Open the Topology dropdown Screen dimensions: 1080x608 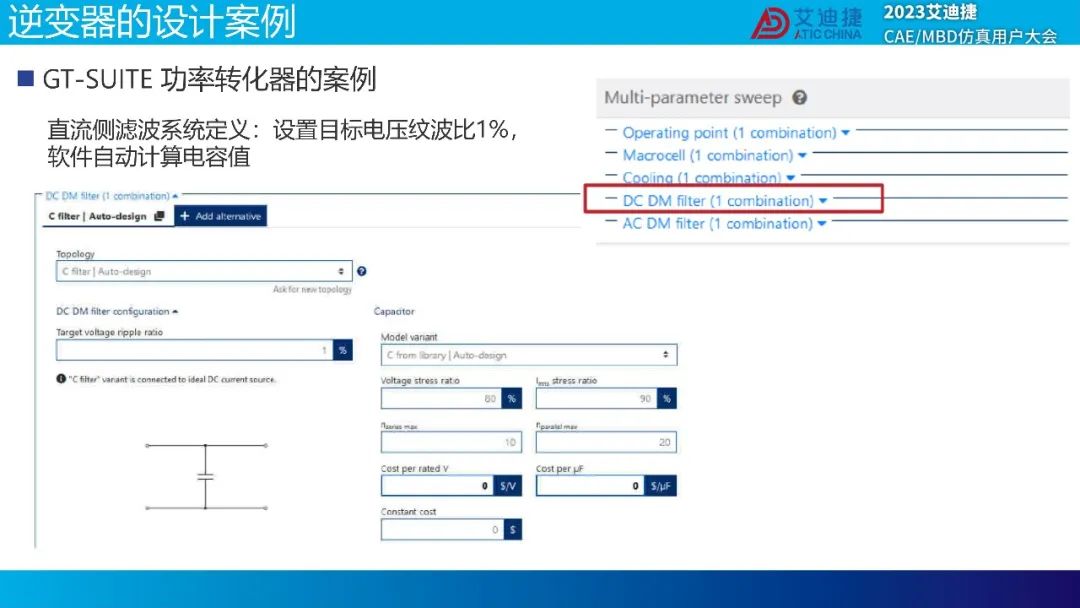pos(204,271)
